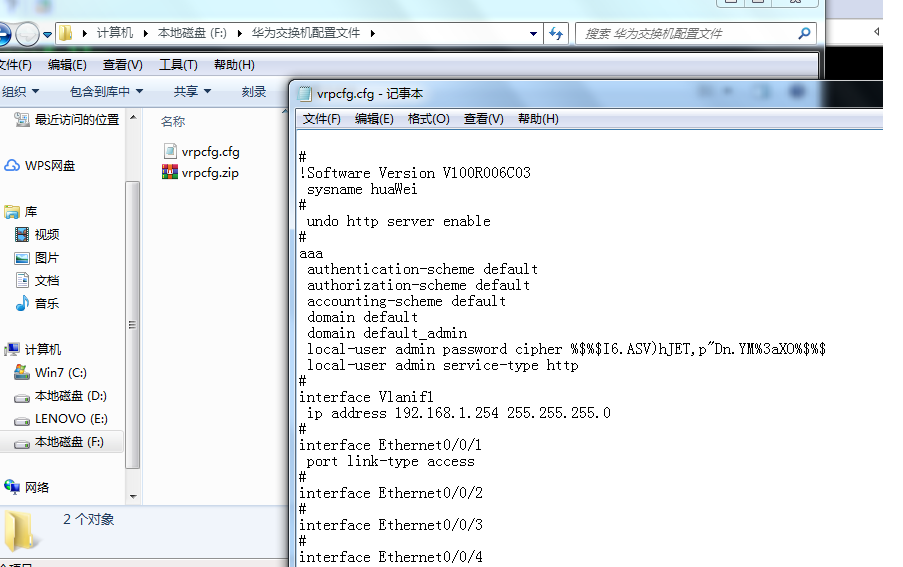Open Notepad 文件(F) menu

click(x=321, y=119)
